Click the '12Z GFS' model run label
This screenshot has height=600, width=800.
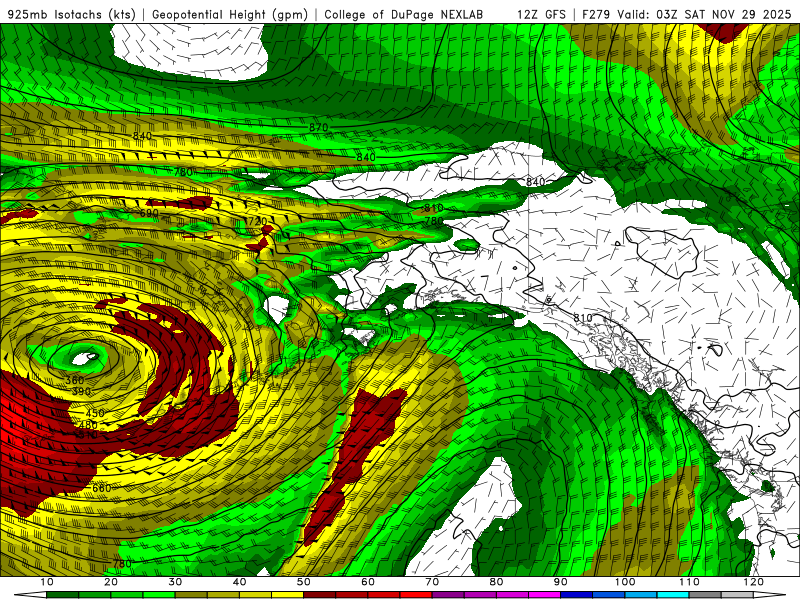click(x=541, y=14)
